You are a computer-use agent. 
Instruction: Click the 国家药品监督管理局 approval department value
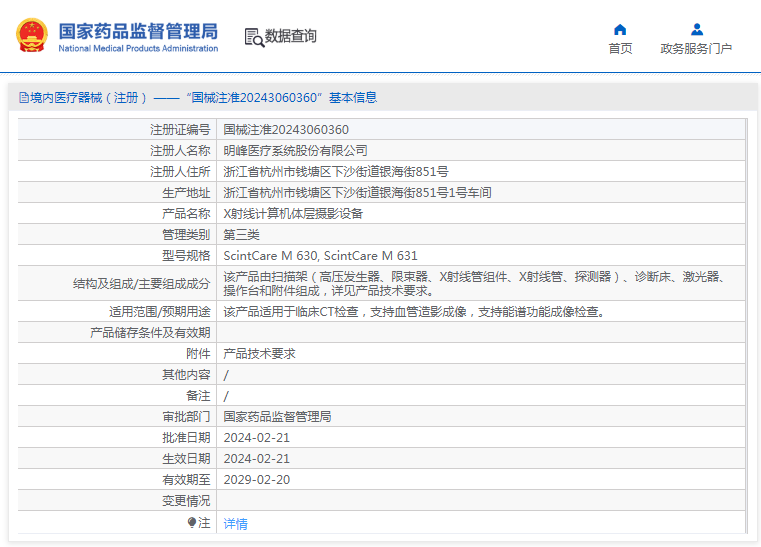point(277,417)
